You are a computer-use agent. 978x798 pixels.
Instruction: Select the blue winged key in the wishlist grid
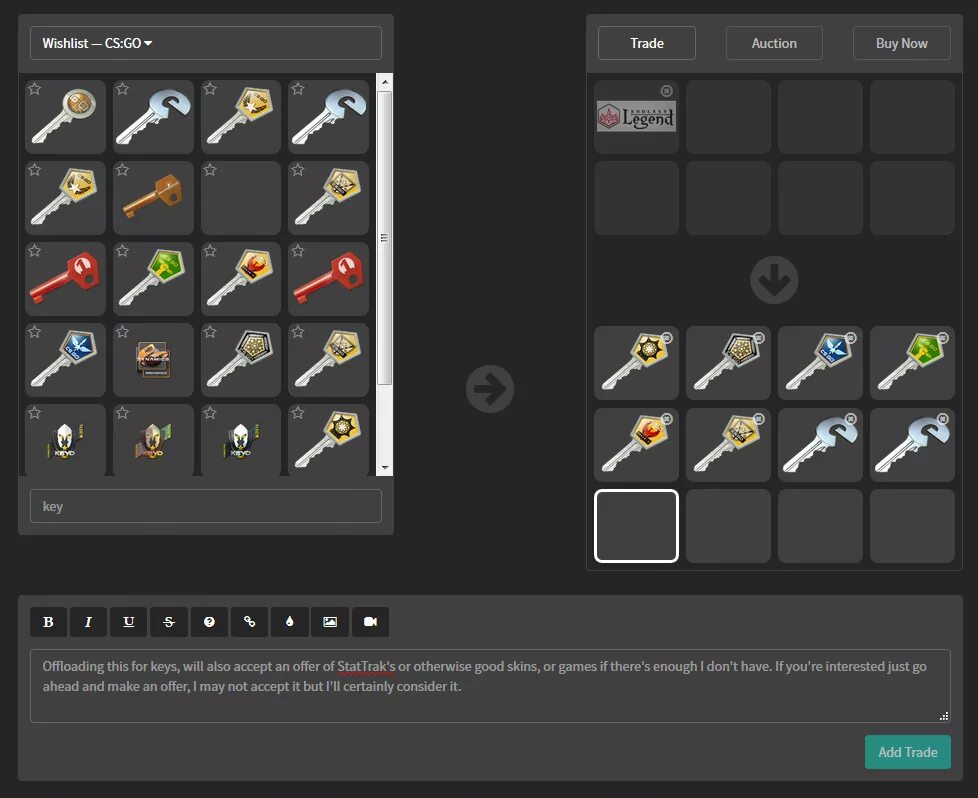[x=65, y=360]
